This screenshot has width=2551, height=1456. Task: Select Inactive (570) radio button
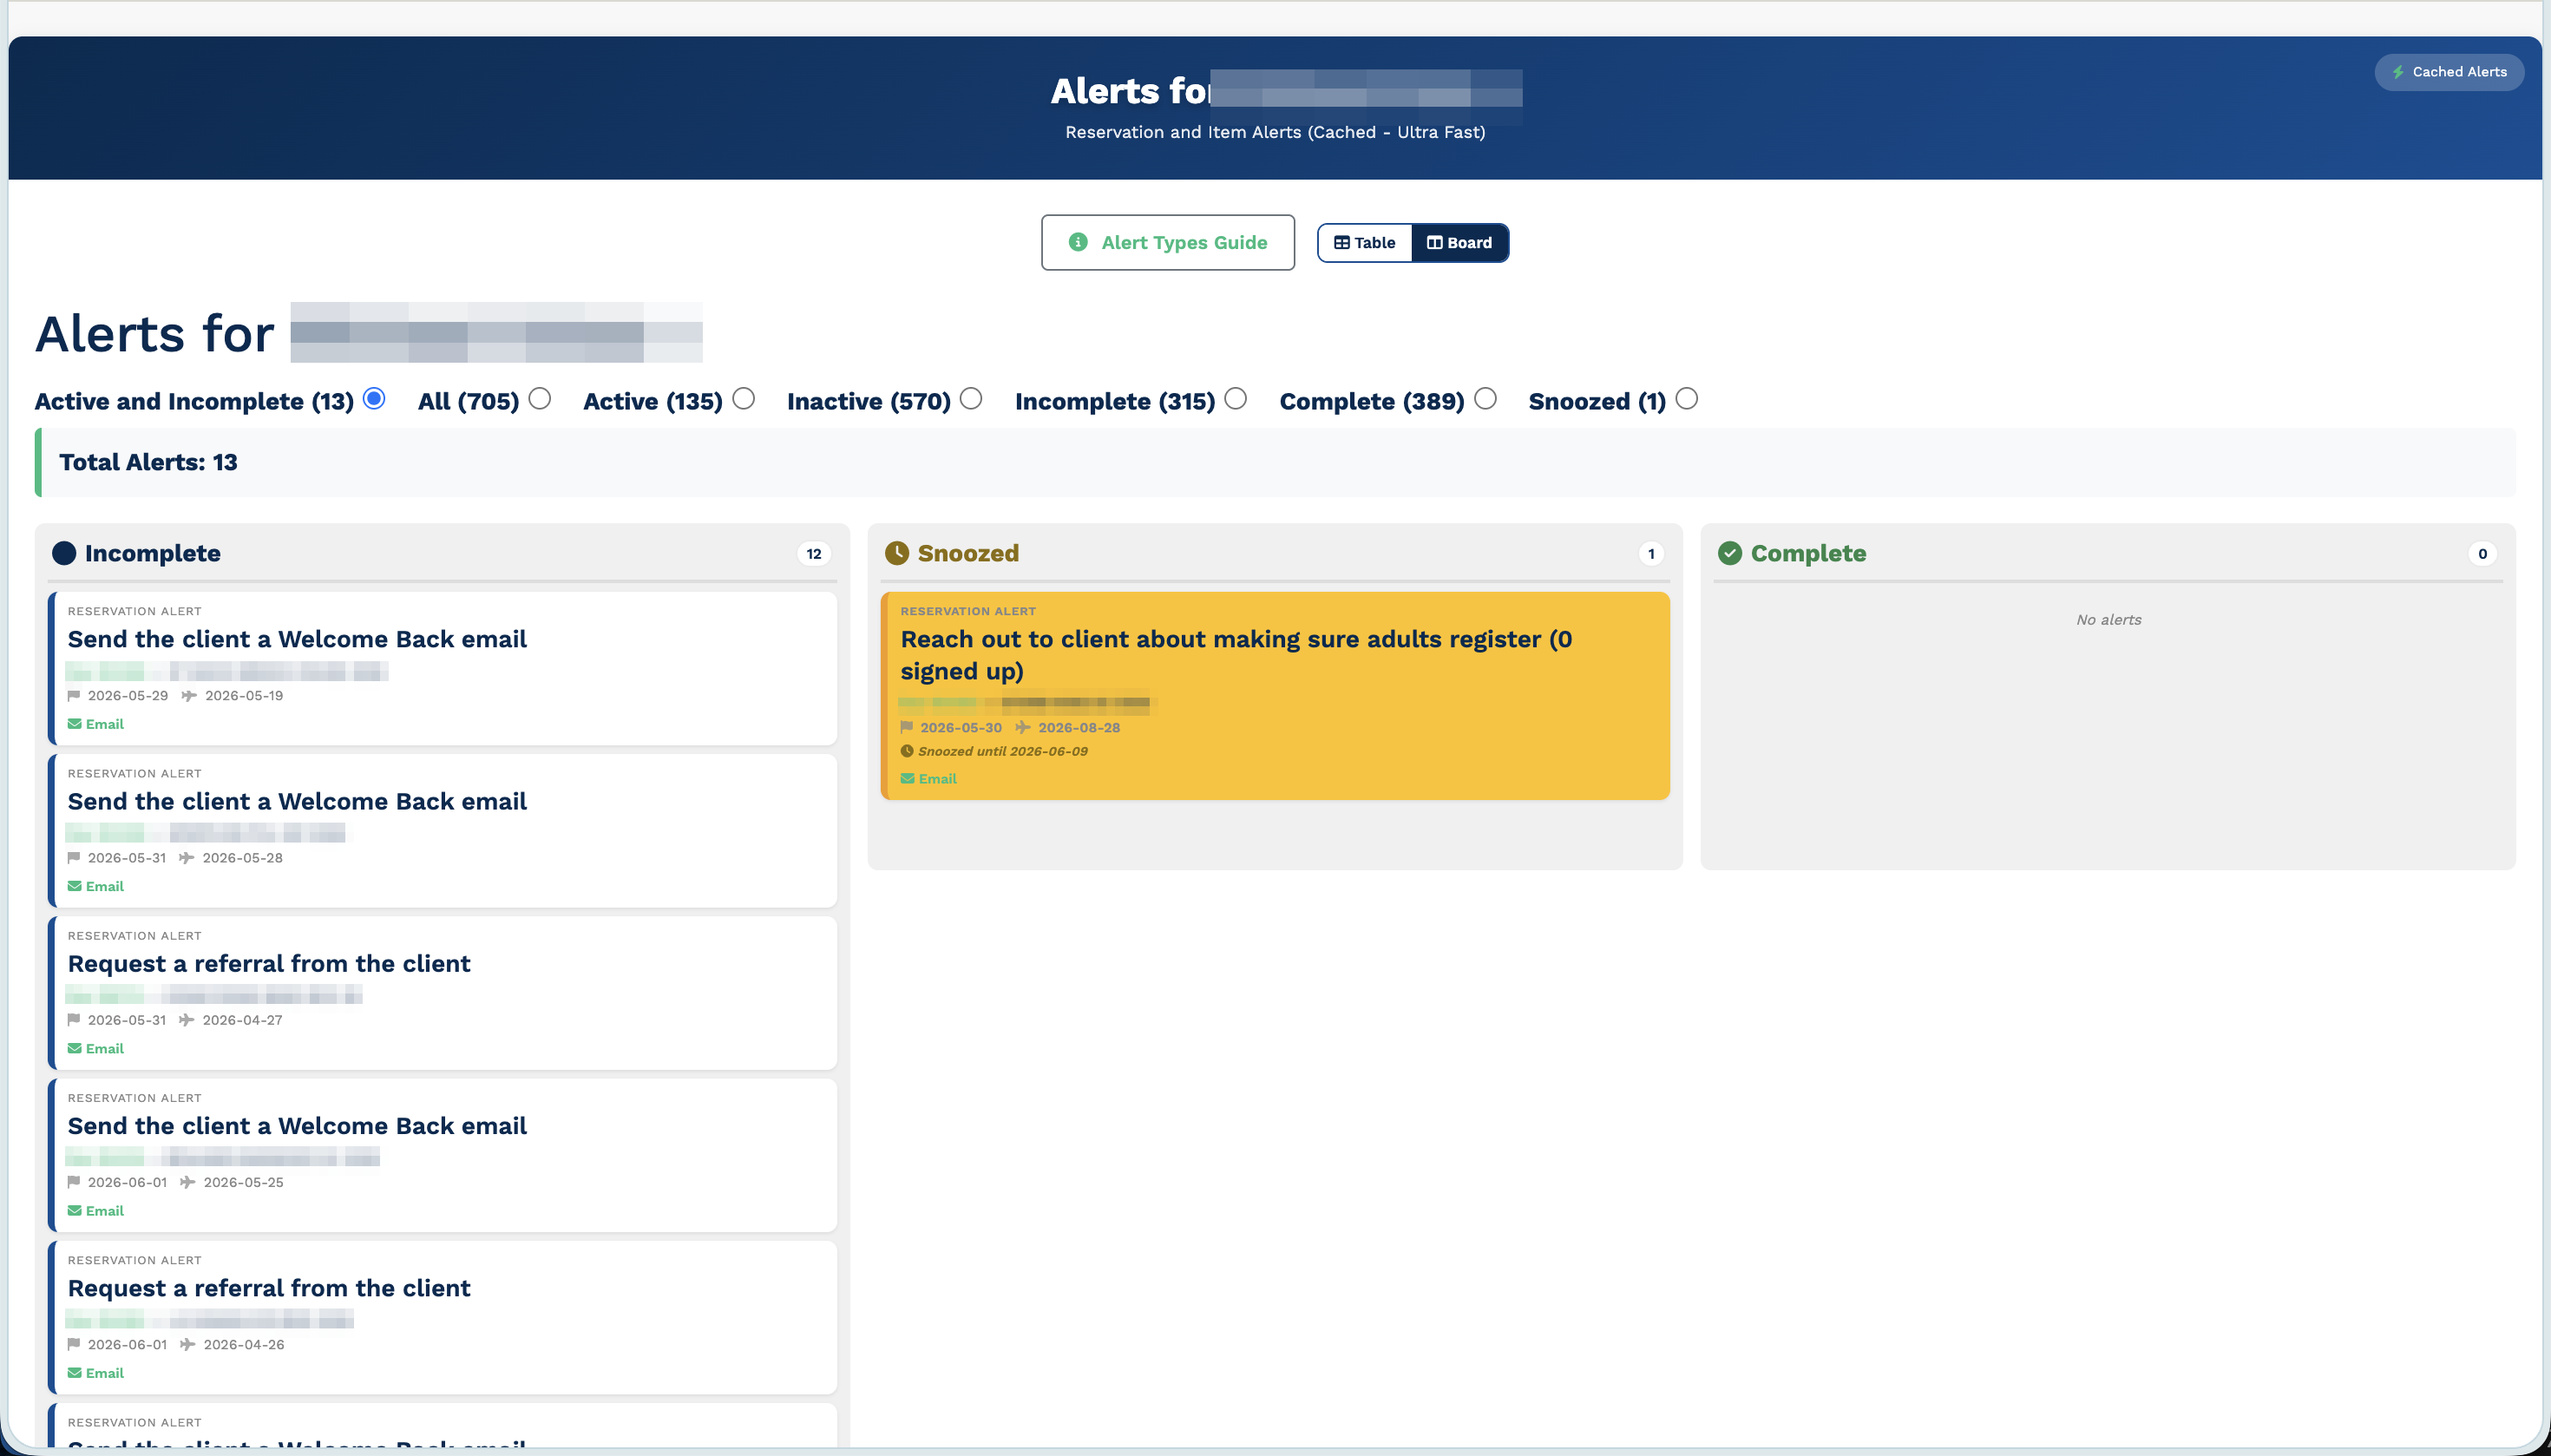pyautogui.click(x=971, y=398)
